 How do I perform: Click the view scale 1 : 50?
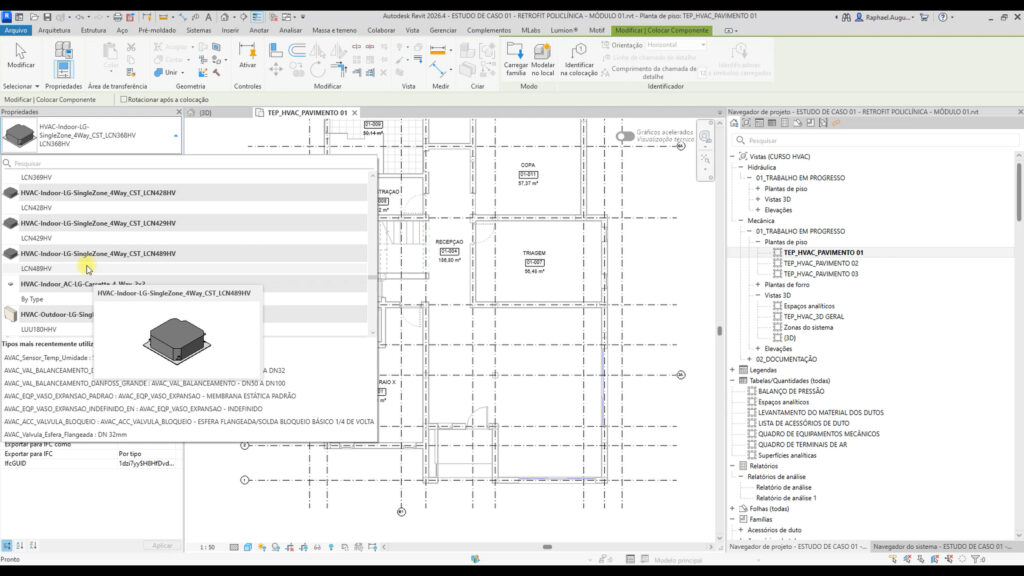tap(207, 547)
